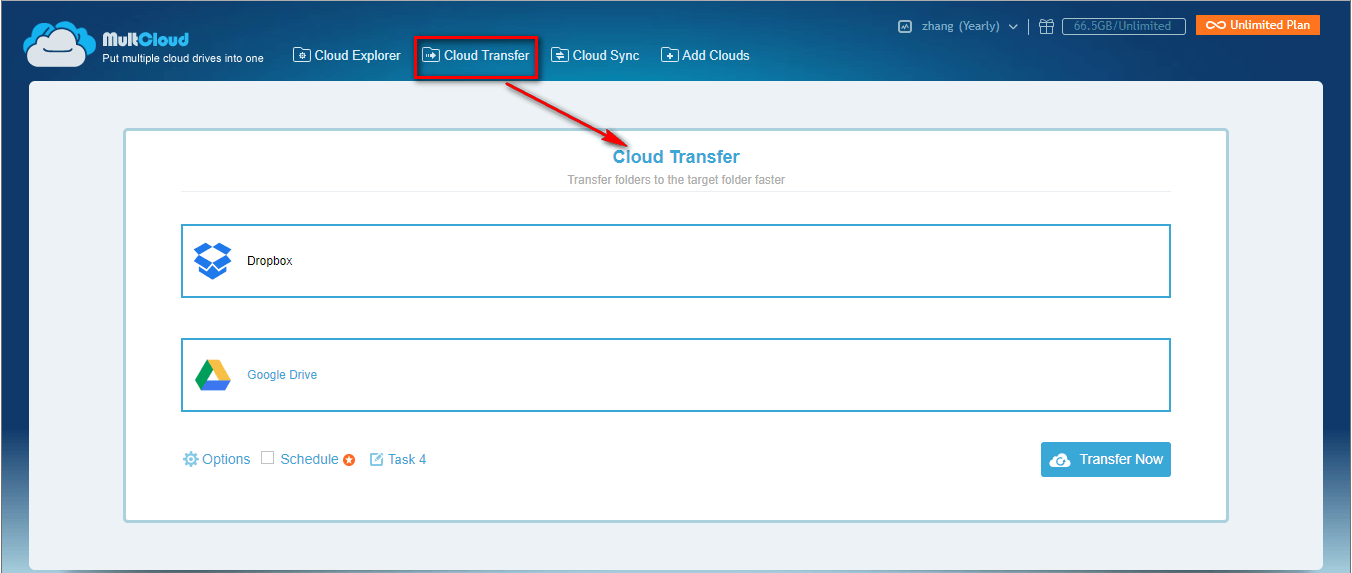Switch to the Cloud Sync tab
1352x573 pixels.
coord(596,55)
